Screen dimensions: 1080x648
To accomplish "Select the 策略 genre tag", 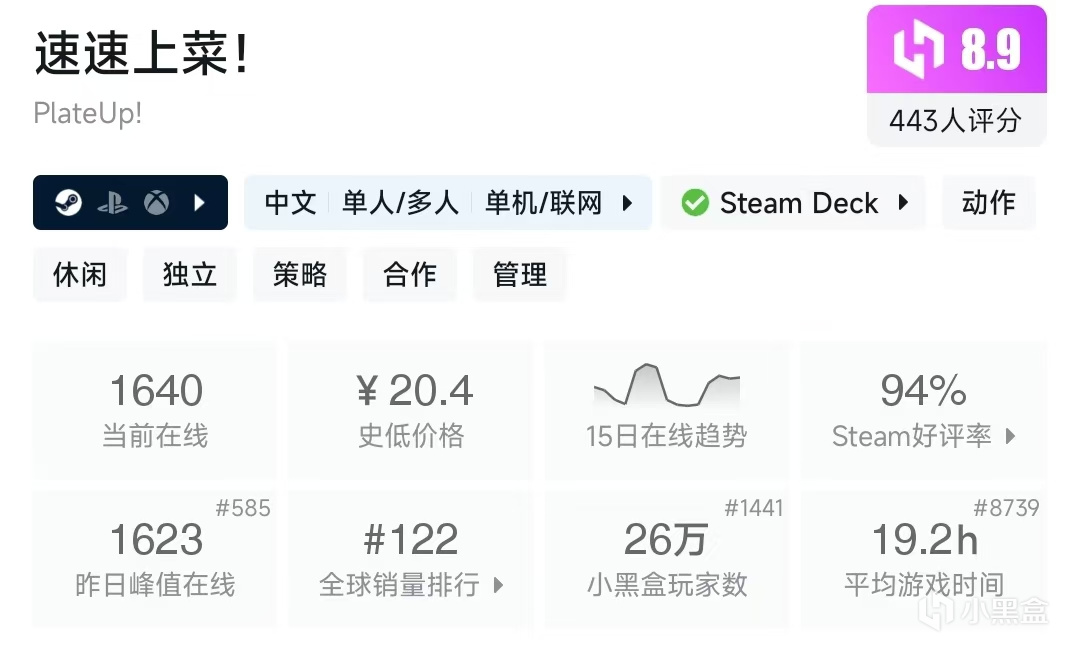I will coord(300,274).
